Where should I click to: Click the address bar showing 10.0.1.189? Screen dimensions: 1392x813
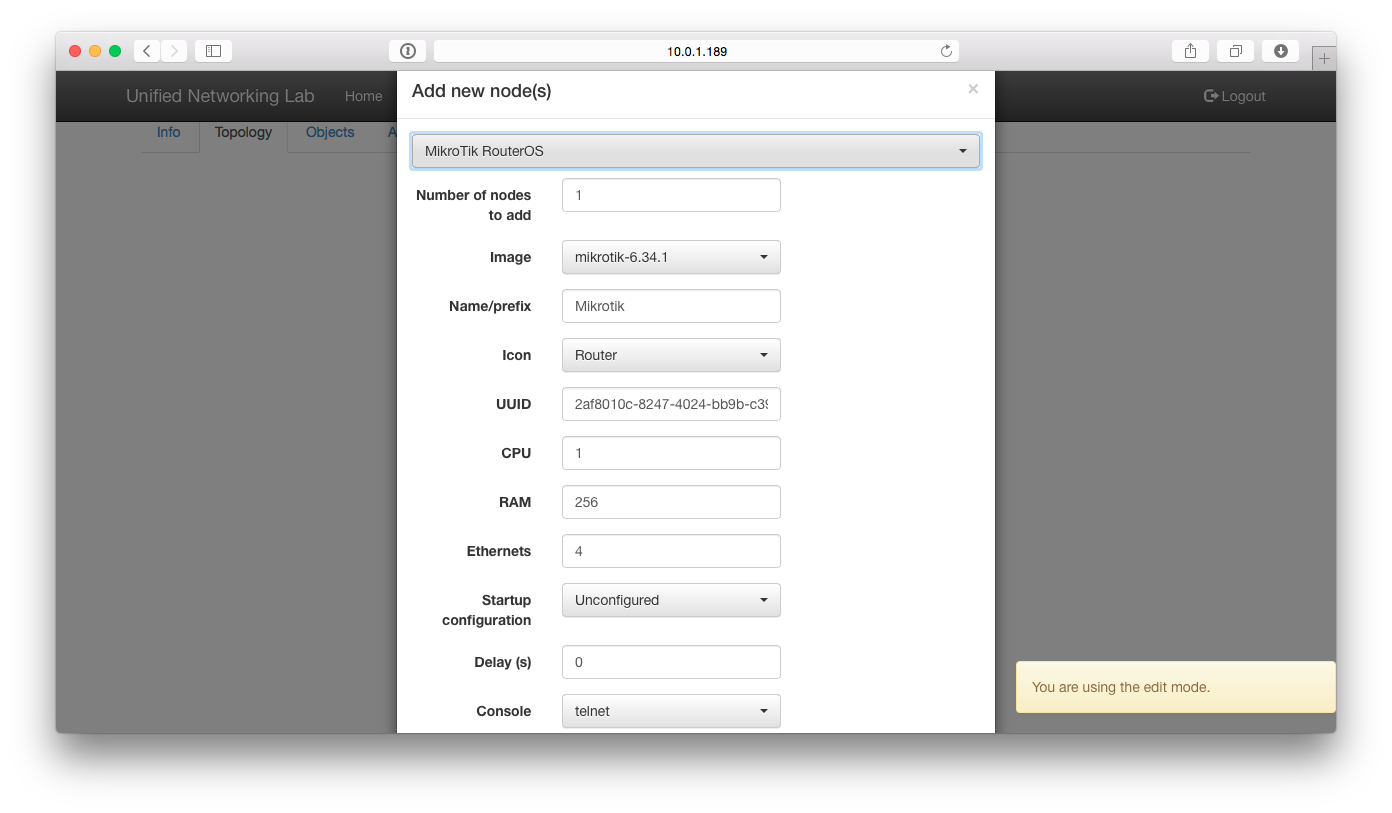696,51
